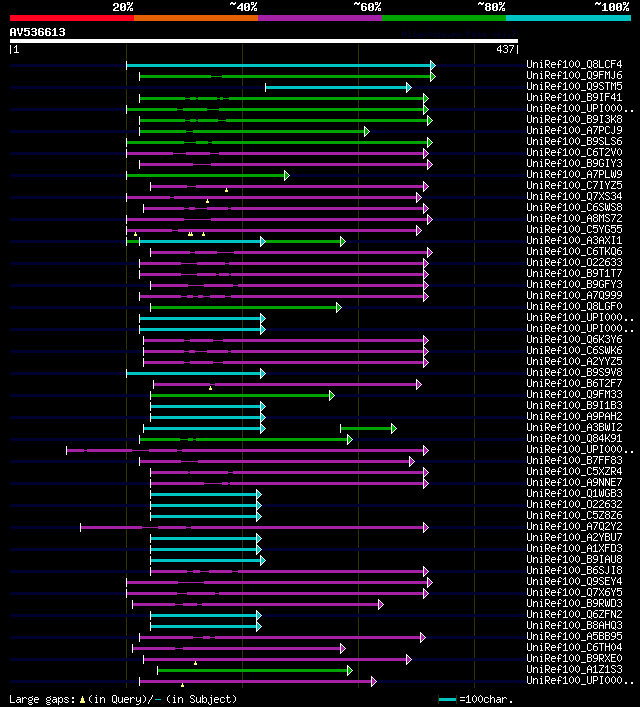Click the yellow gap marker below the Q7XS34 bar
Screen dimensions: 640x707
pyautogui.click(x=207, y=201)
